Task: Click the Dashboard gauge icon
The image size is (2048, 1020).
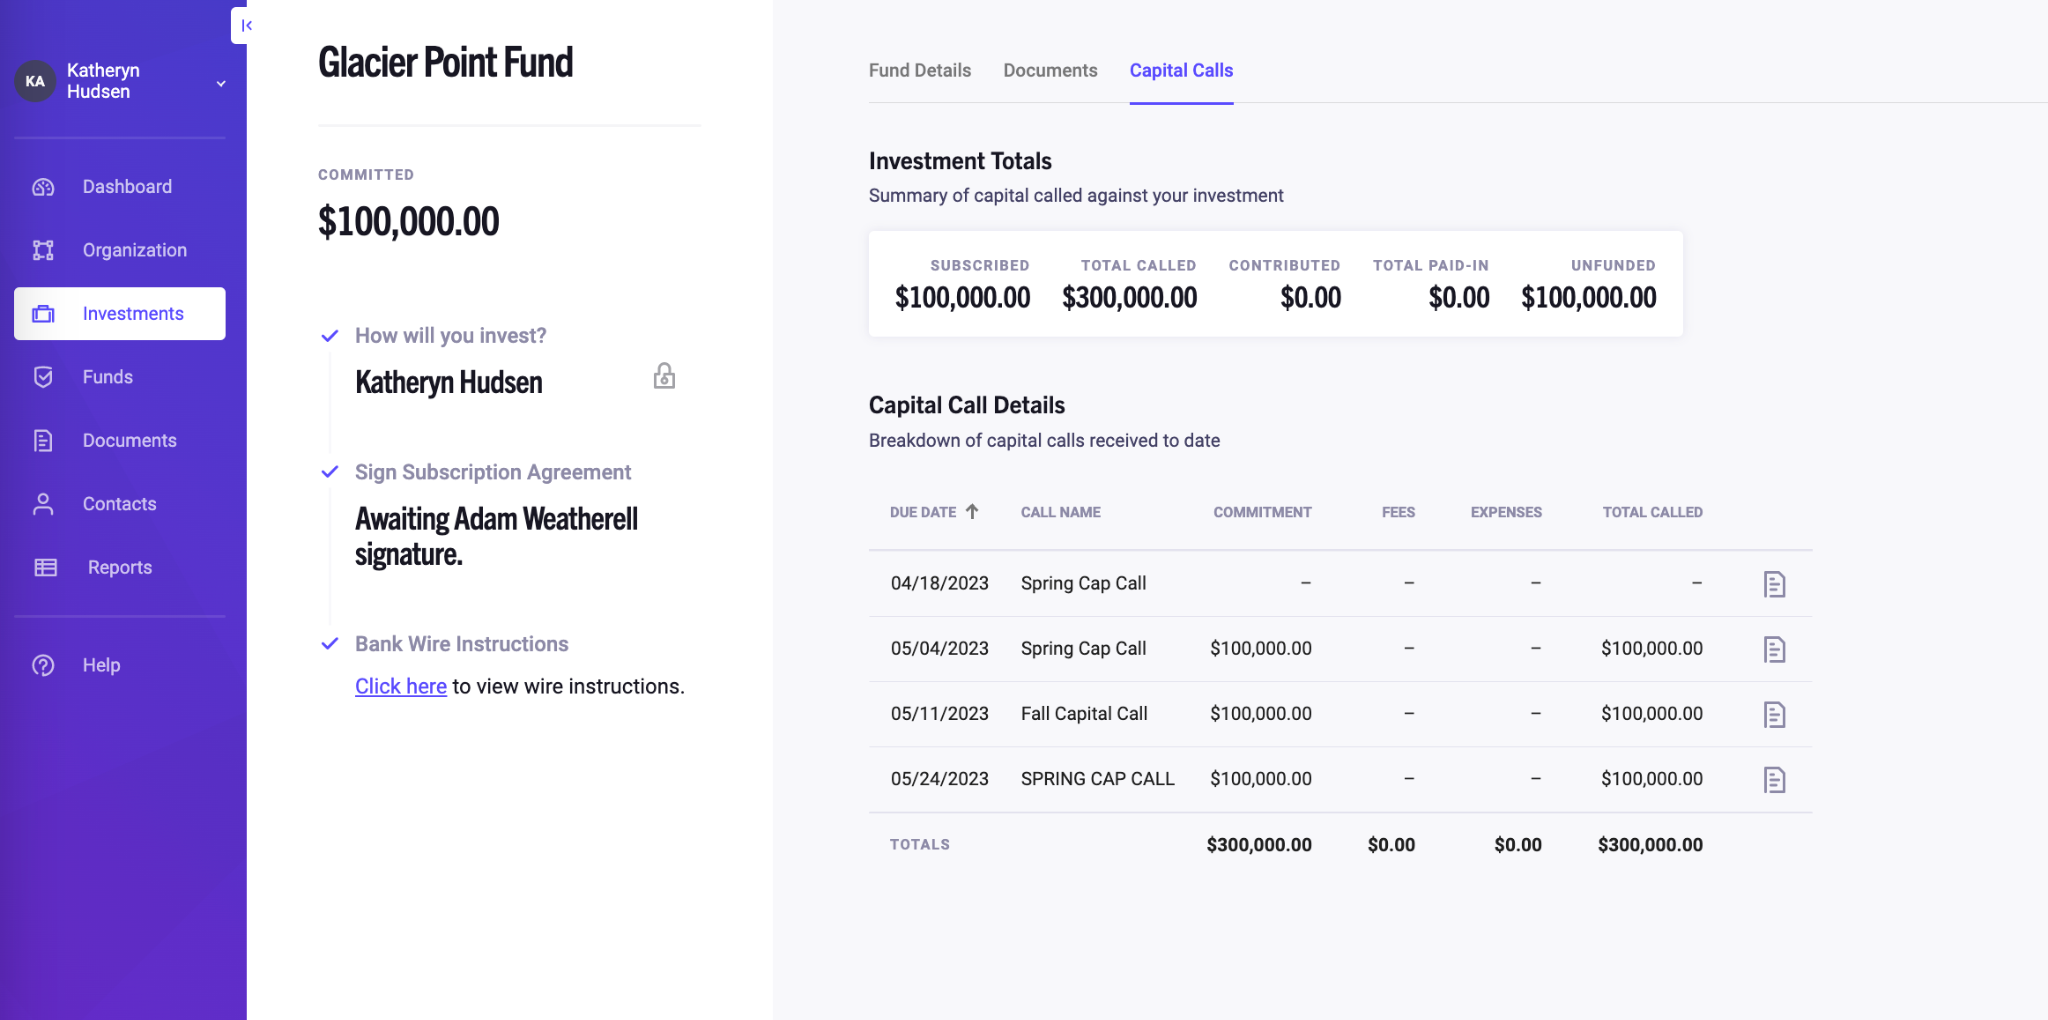Action: point(43,187)
